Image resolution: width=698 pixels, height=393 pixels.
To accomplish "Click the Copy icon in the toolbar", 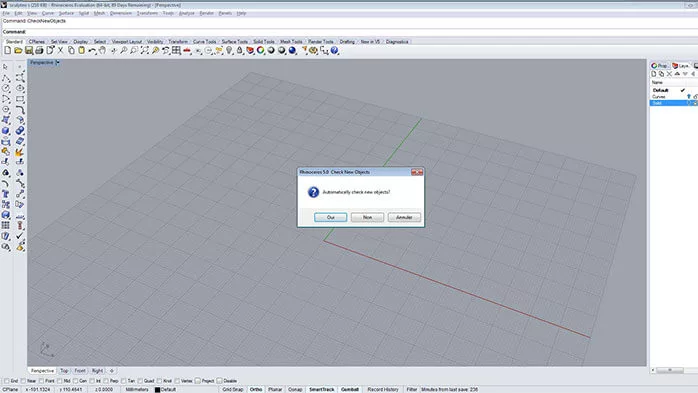I will [71, 51].
